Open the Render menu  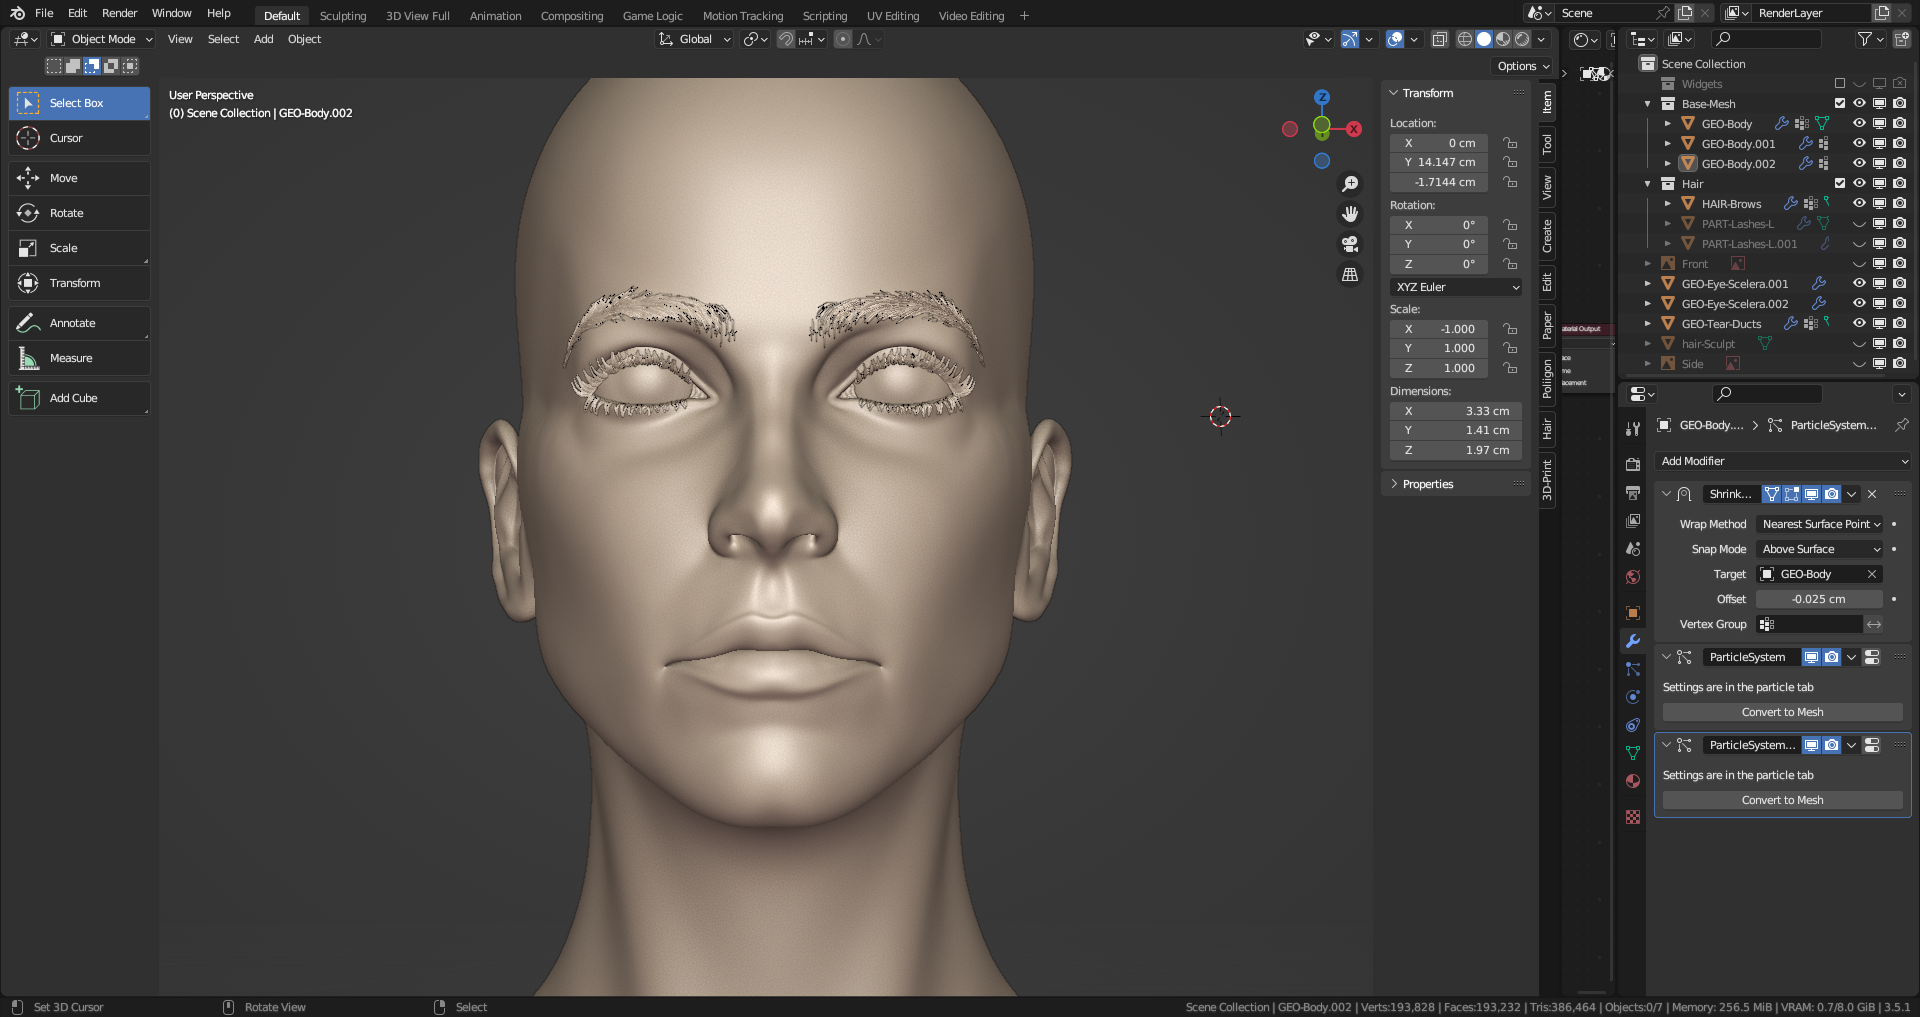click(x=119, y=13)
